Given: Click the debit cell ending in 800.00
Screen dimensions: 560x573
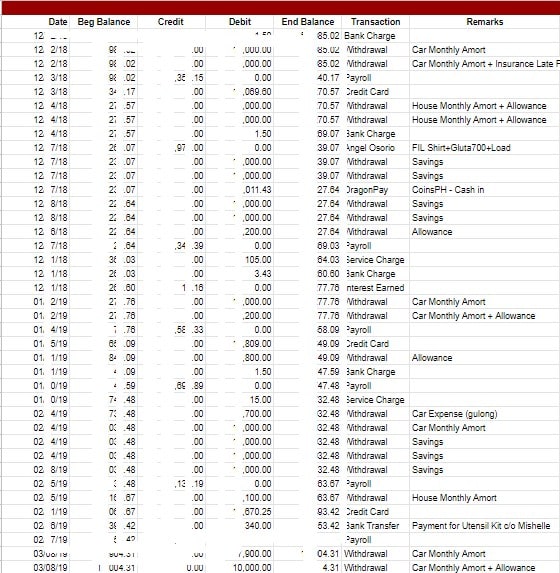Looking at the screenshot, I should (239, 358).
